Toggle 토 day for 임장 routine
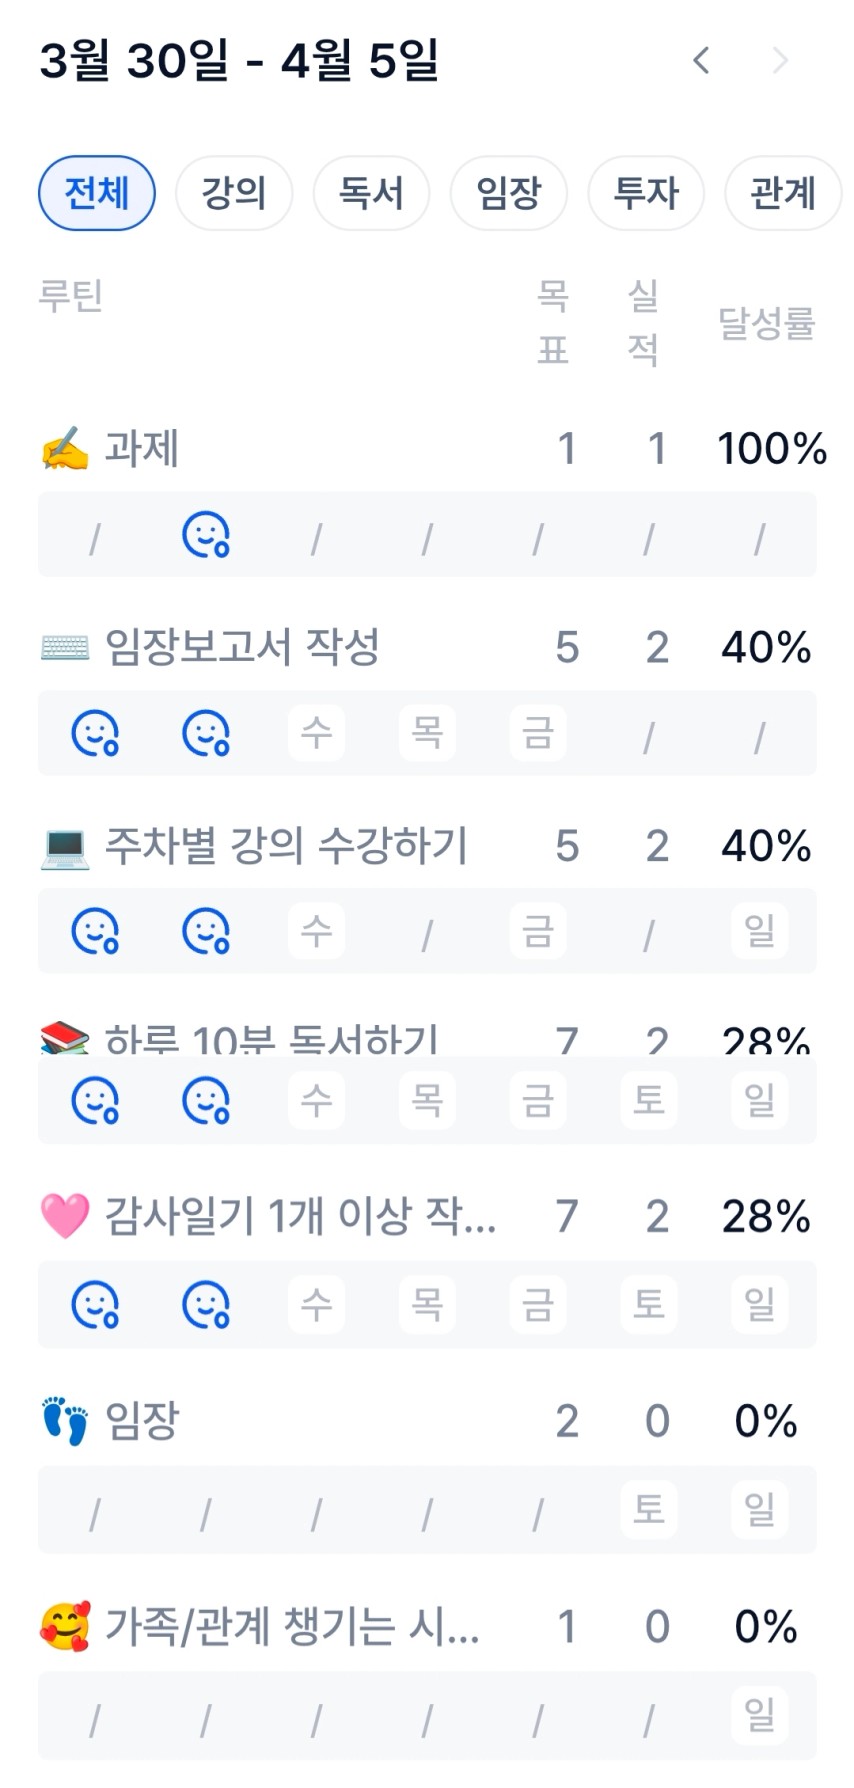 coord(649,1509)
